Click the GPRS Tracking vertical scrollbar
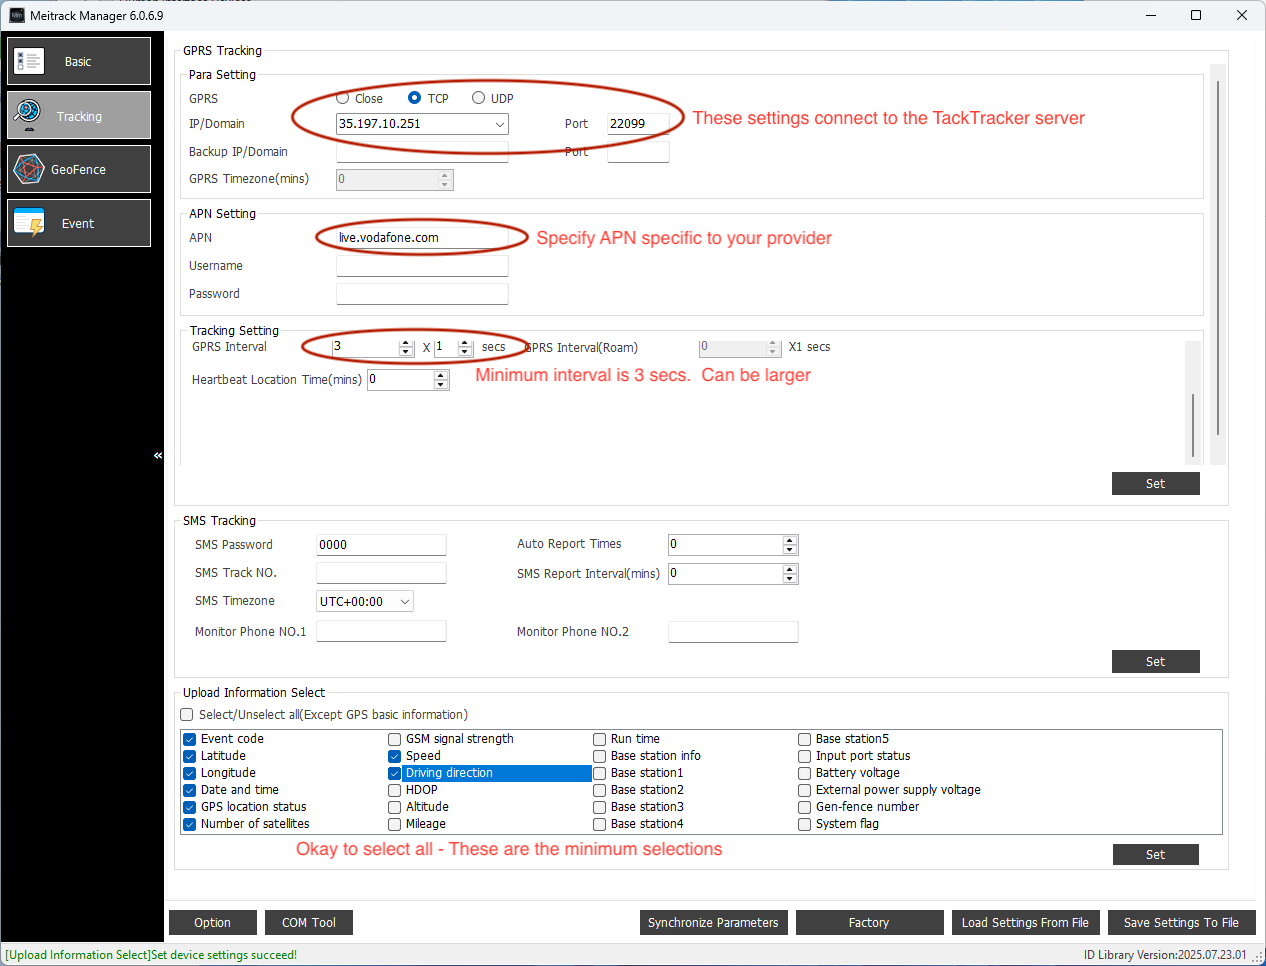 (x=1217, y=260)
